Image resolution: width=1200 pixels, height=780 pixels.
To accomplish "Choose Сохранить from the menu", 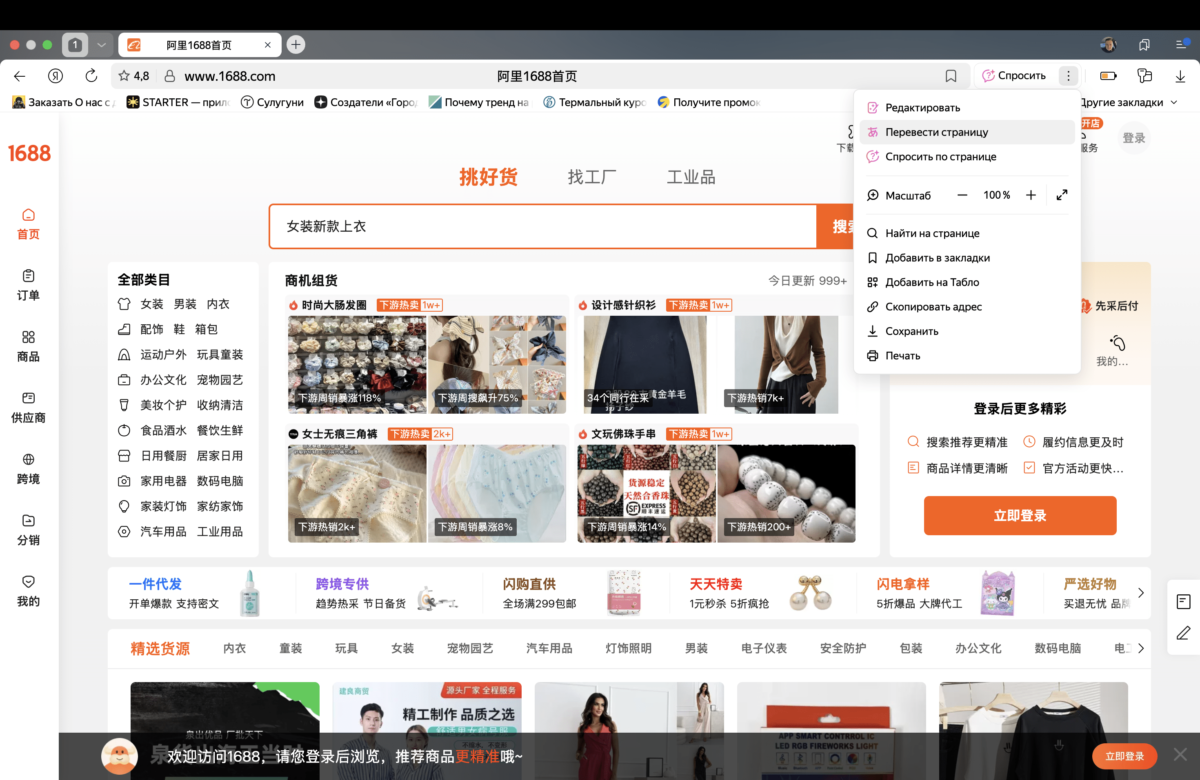I will pyautogui.click(x=967, y=331).
